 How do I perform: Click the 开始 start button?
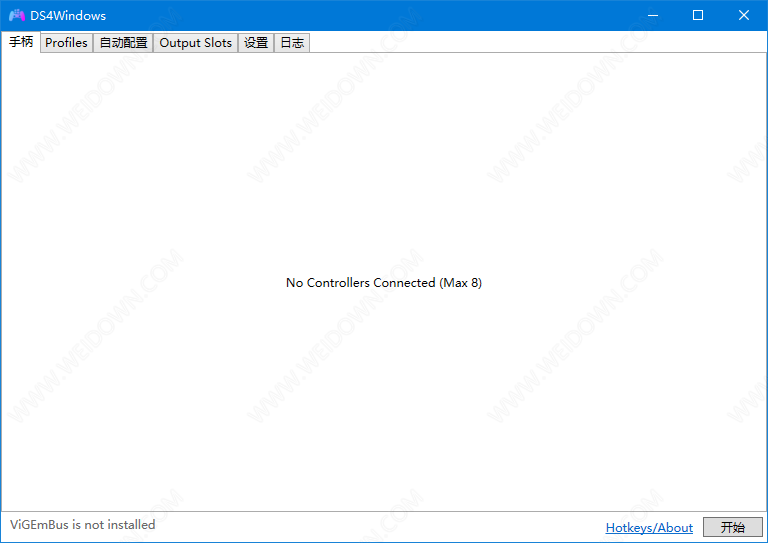tap(733, 527)
